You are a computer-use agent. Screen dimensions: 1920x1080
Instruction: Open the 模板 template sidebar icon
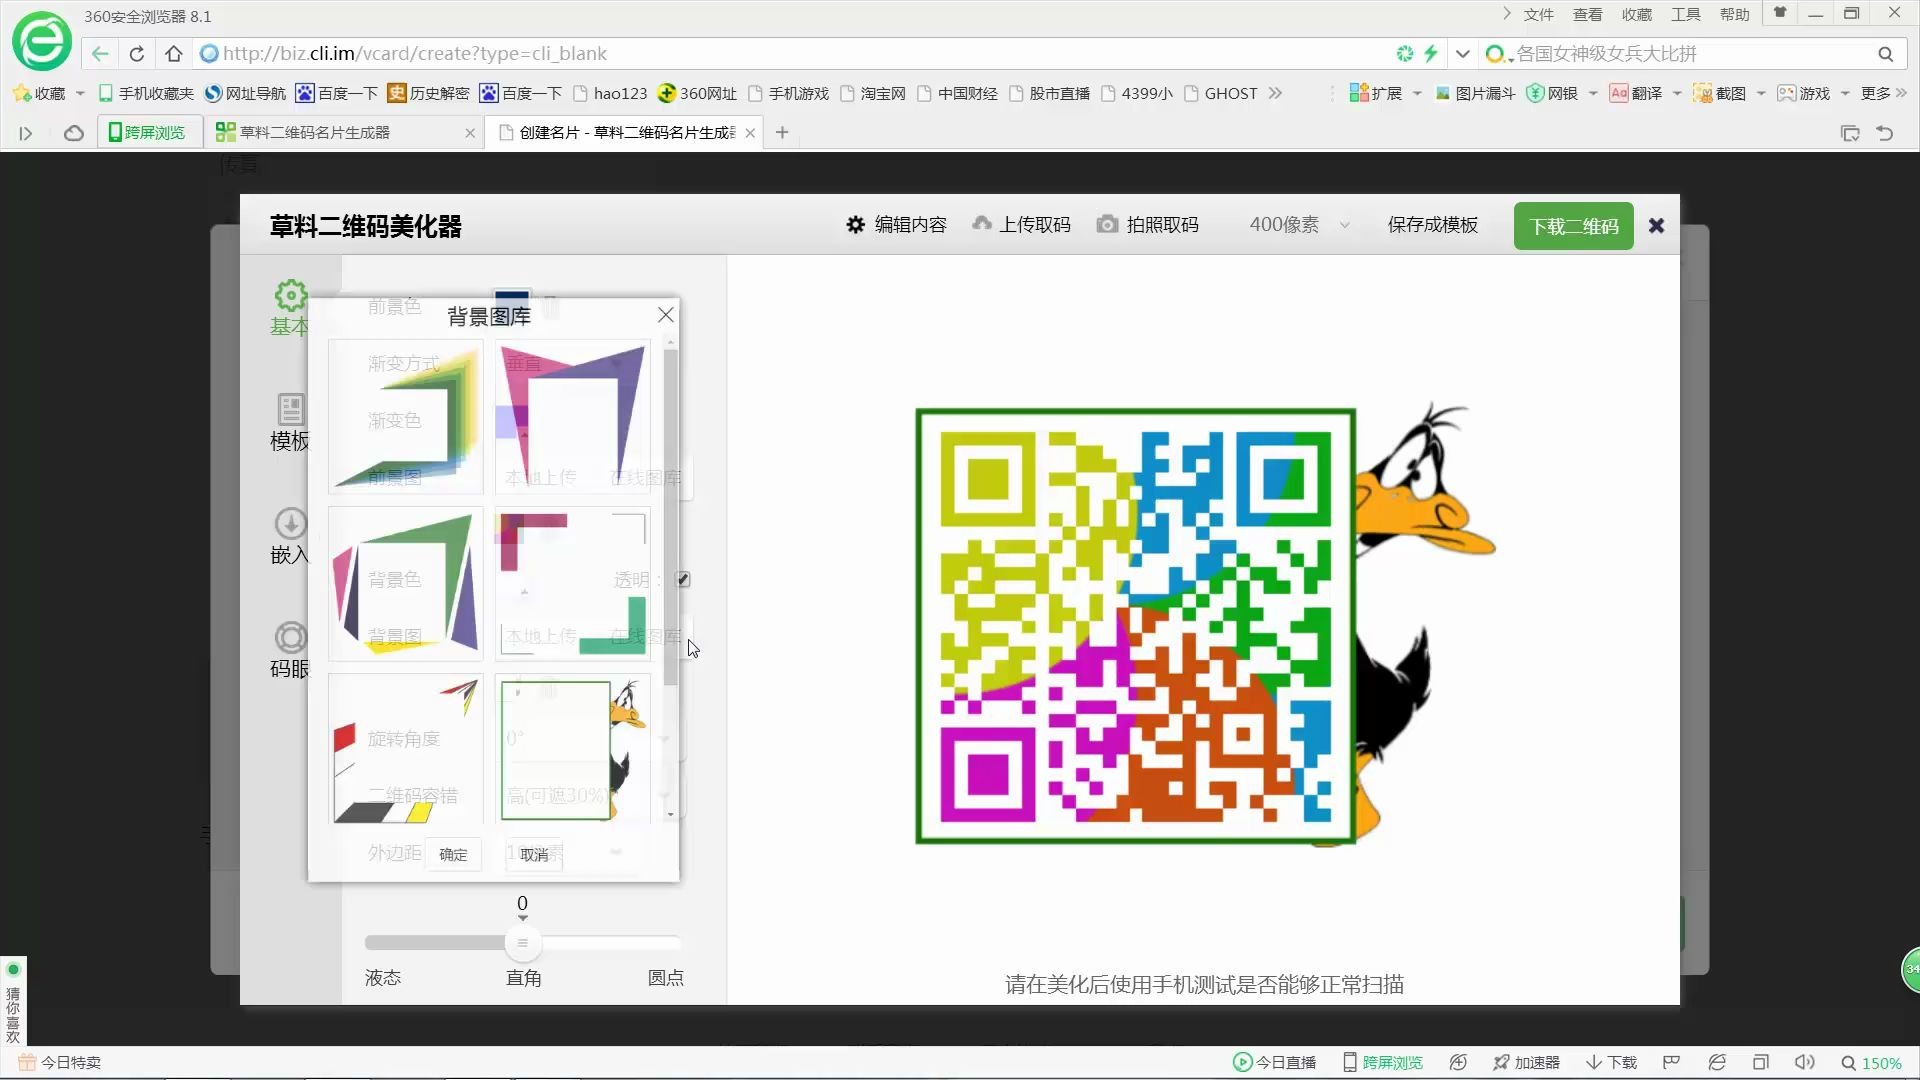[x=290, y=422]
